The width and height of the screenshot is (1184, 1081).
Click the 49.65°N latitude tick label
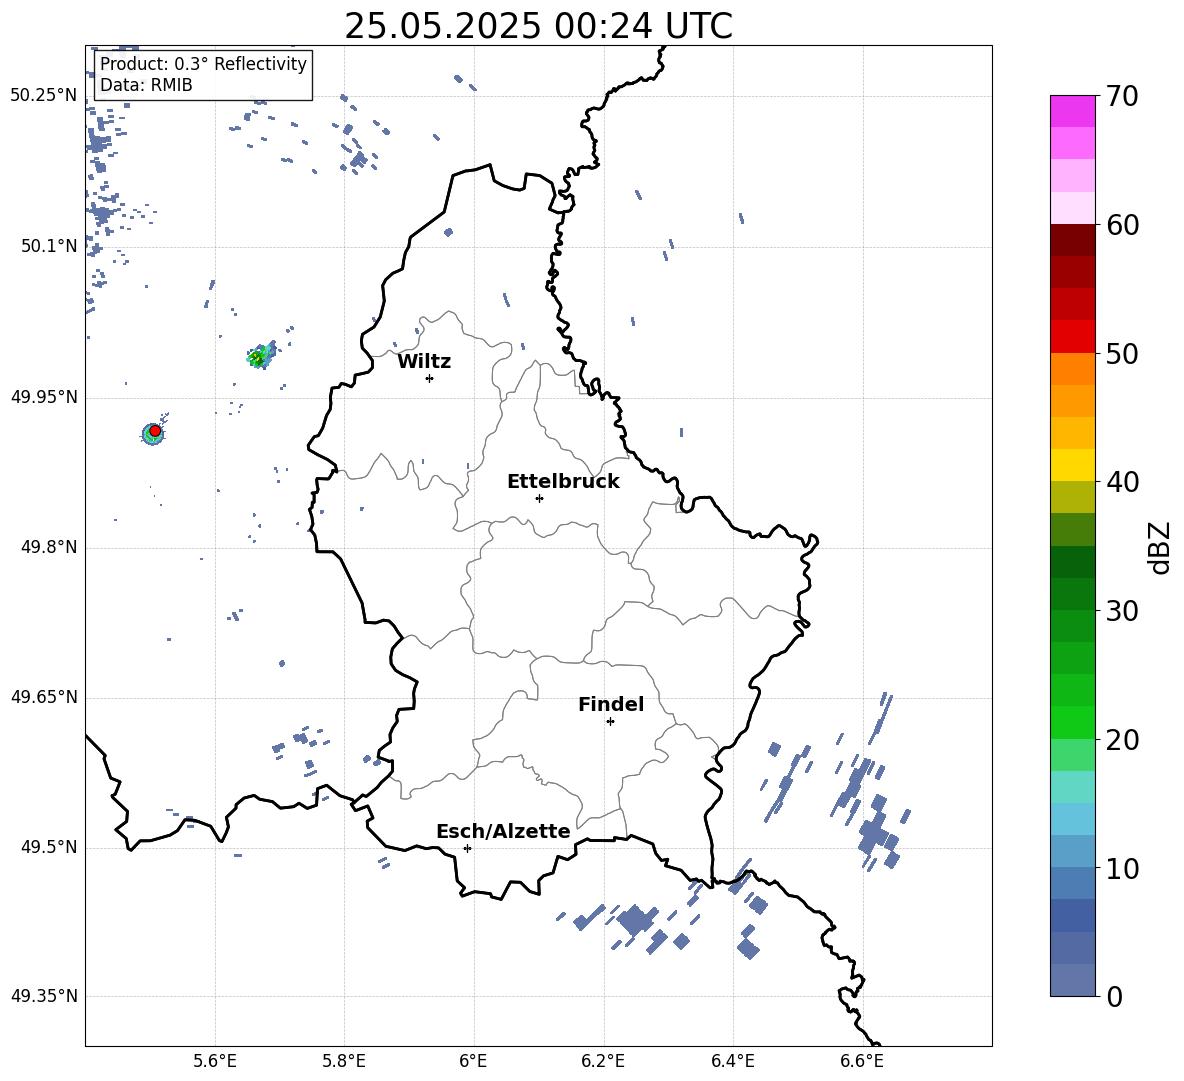(x=44, y=697)
